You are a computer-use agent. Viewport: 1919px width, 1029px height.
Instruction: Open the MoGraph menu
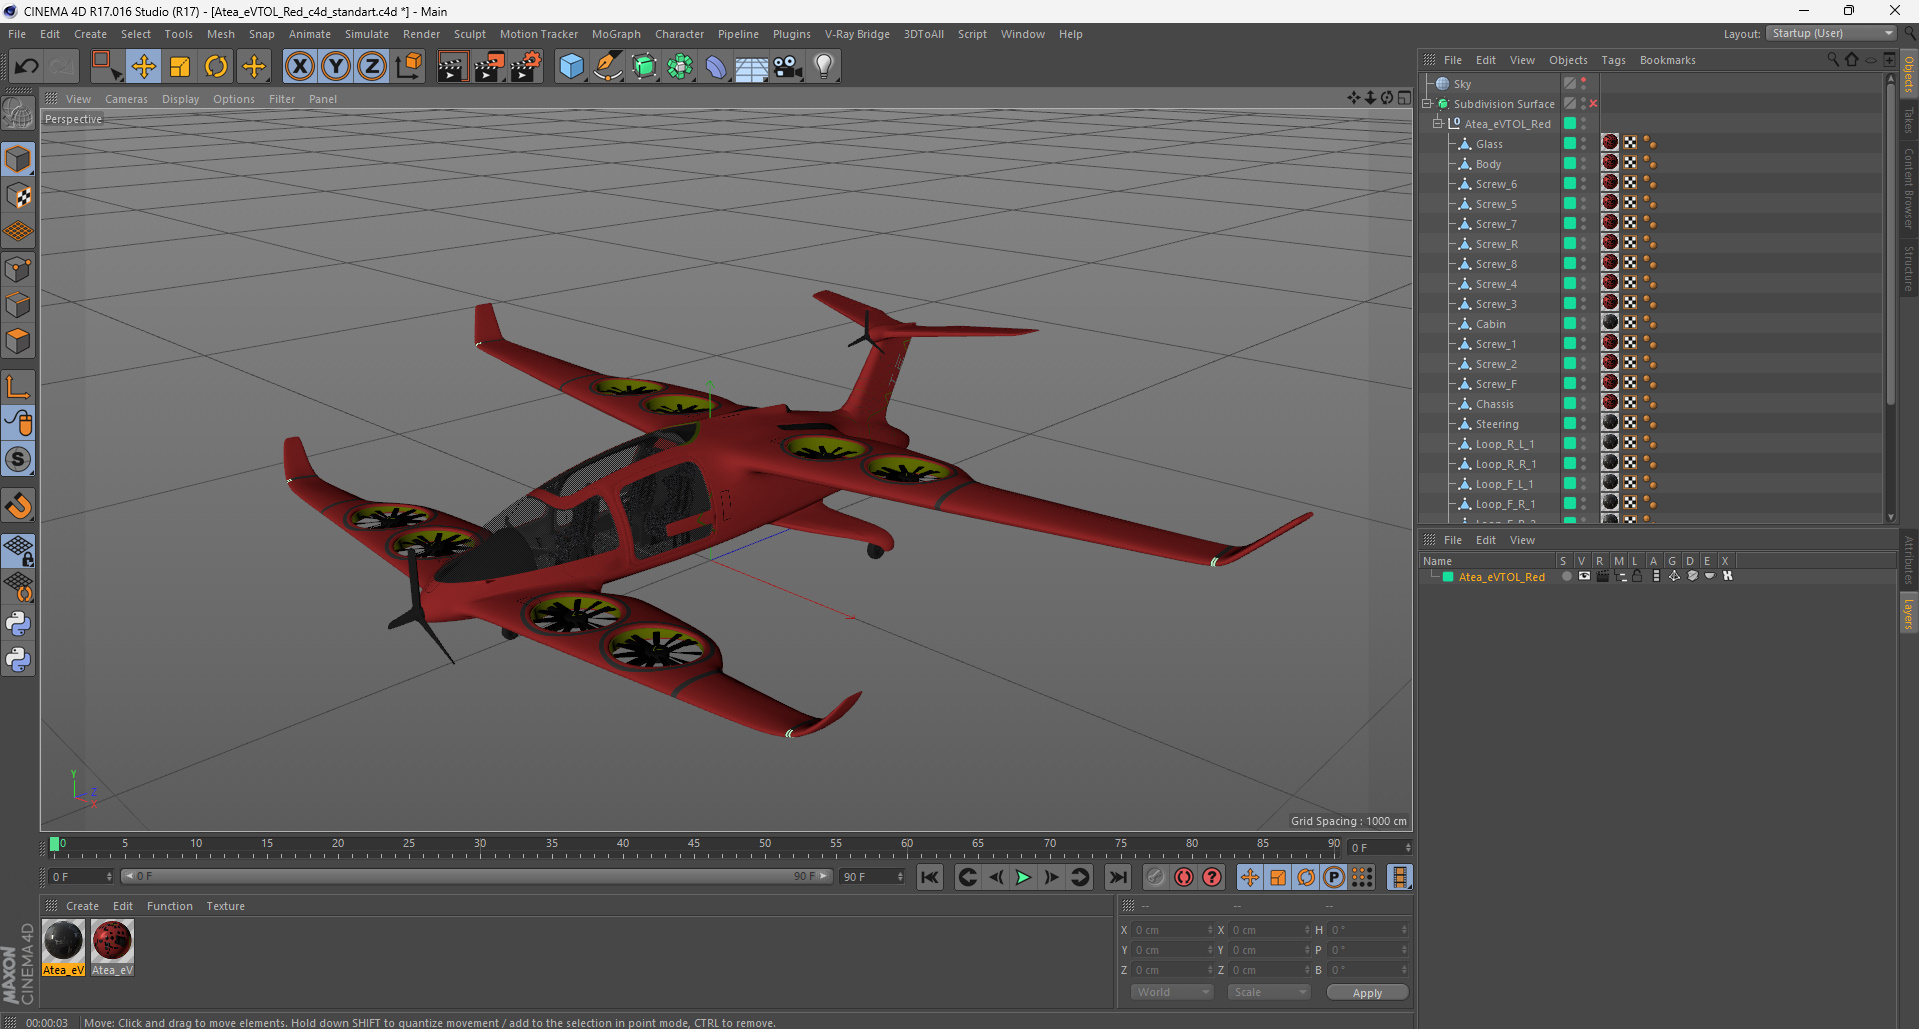616,34
